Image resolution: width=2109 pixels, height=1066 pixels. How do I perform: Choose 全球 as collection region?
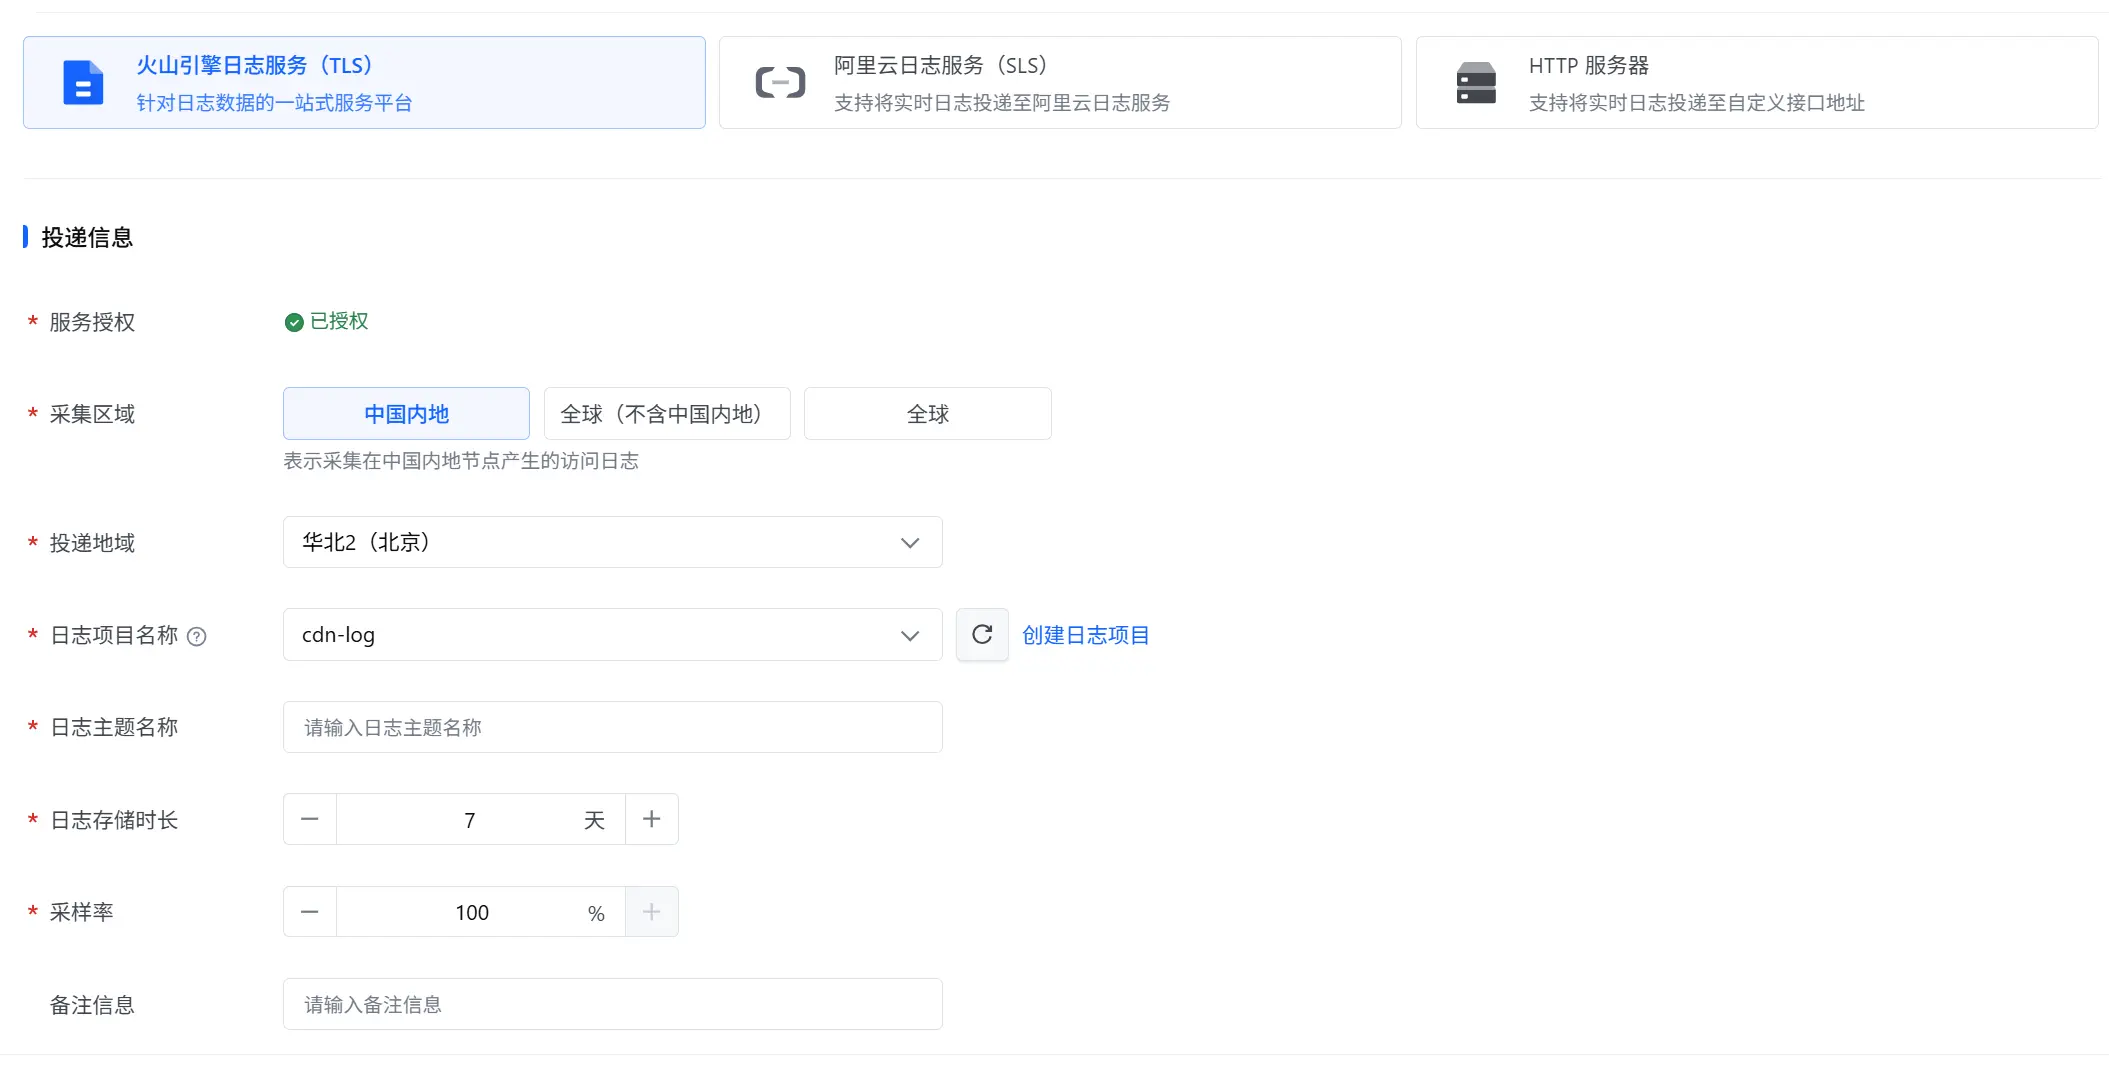coord(928,414)
